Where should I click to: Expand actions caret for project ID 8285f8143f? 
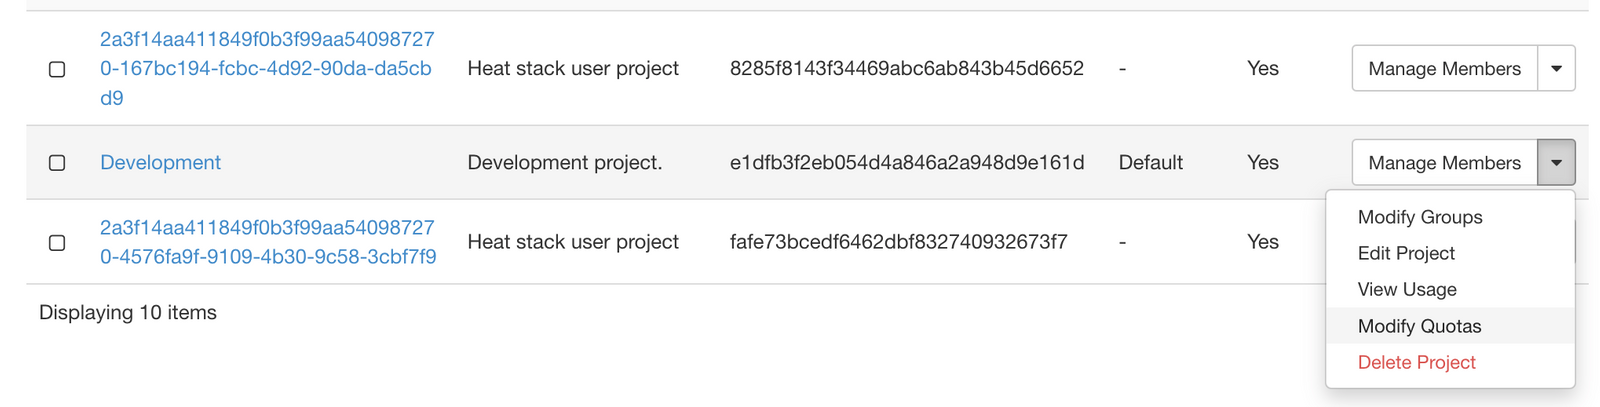[x=1556, y=69]
